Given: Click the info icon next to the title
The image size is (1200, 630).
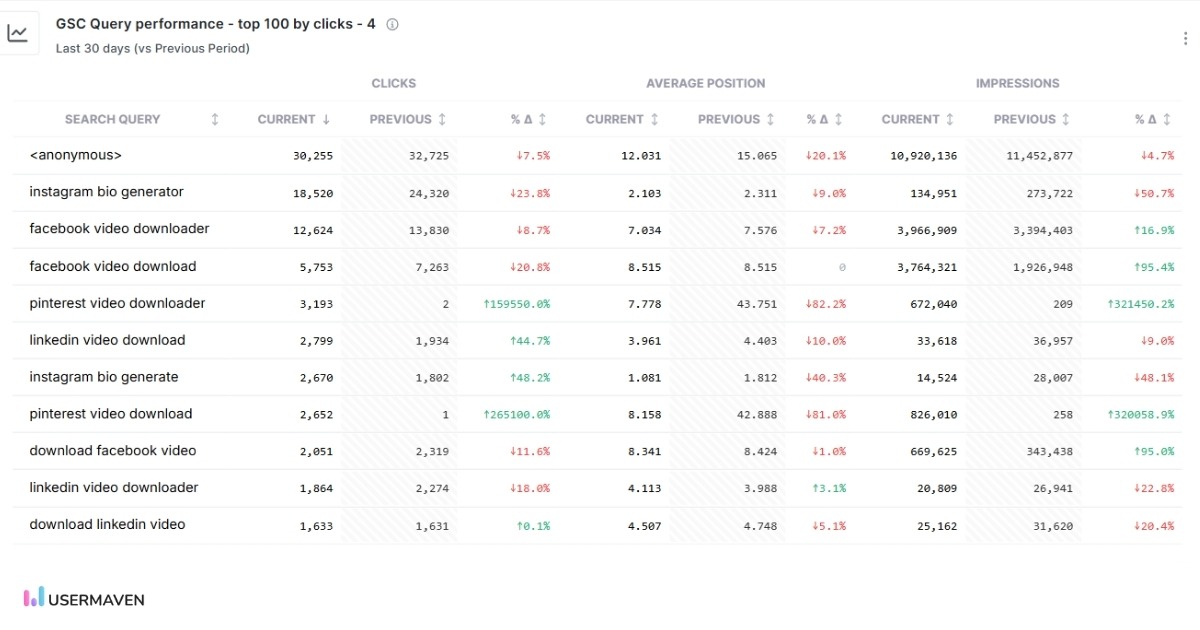Looking at the screenshot, I should click(x=392, y=25).
